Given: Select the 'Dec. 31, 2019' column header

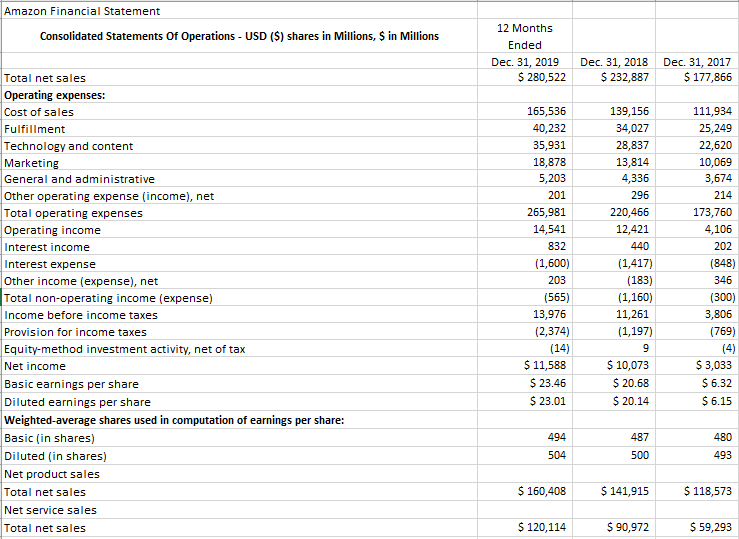Looking at the screenshot, I should pyautogui.click(x=525, y=62).
